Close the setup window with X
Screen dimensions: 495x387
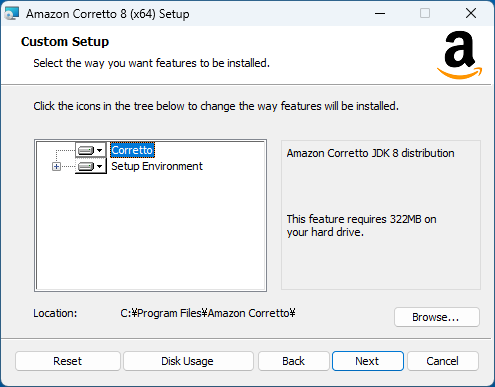click(x=471, y=14)
